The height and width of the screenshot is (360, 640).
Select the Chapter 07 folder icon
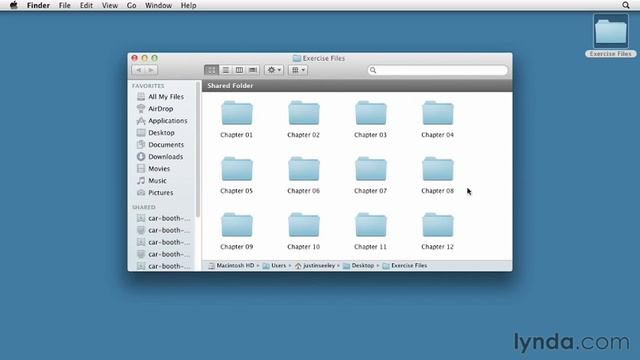(371, 169)
